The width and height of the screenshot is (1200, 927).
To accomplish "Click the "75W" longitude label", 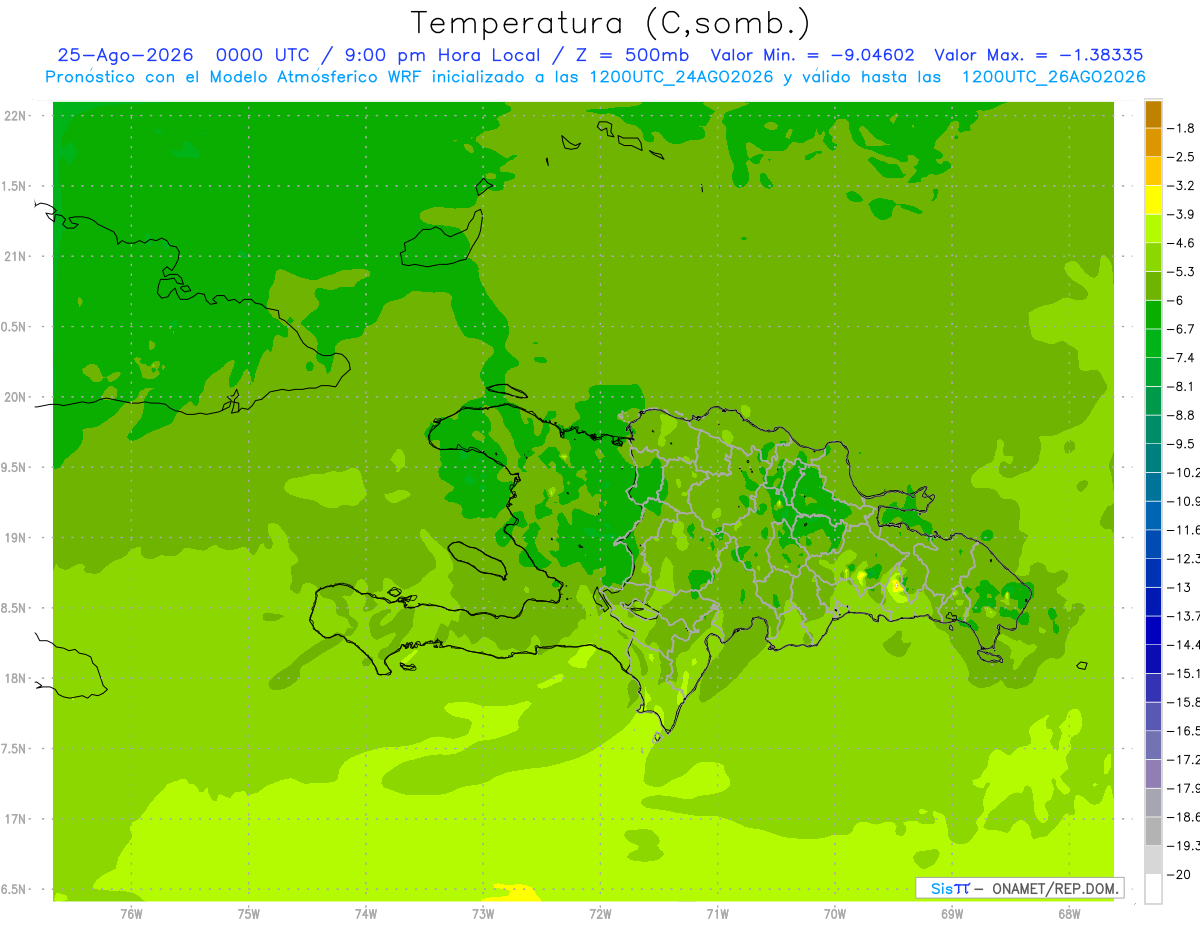I will 249,913.
